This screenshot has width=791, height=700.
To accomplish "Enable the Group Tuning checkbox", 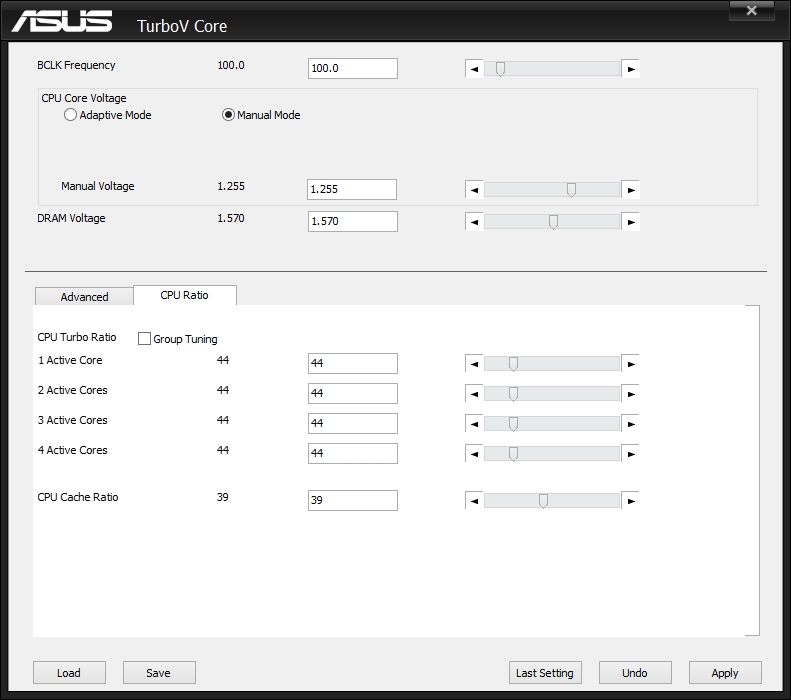I will pyautogui.click(x=144, y=338).
